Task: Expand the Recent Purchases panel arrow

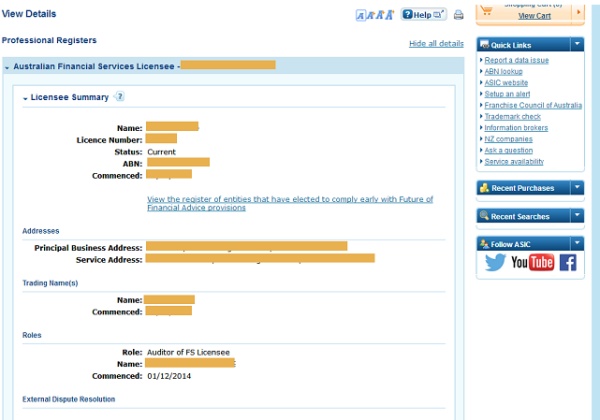Action: coord(577,188)
